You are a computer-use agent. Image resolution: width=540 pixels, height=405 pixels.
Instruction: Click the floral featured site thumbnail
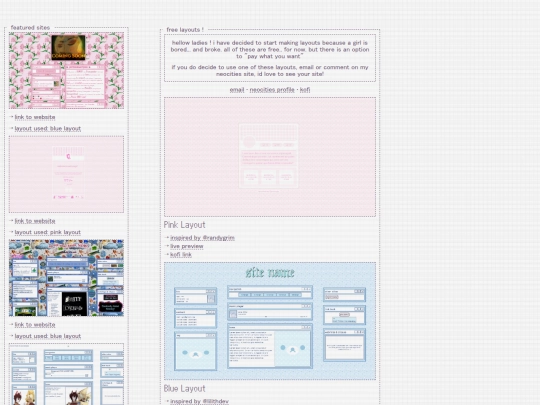(x=66, y=71)
